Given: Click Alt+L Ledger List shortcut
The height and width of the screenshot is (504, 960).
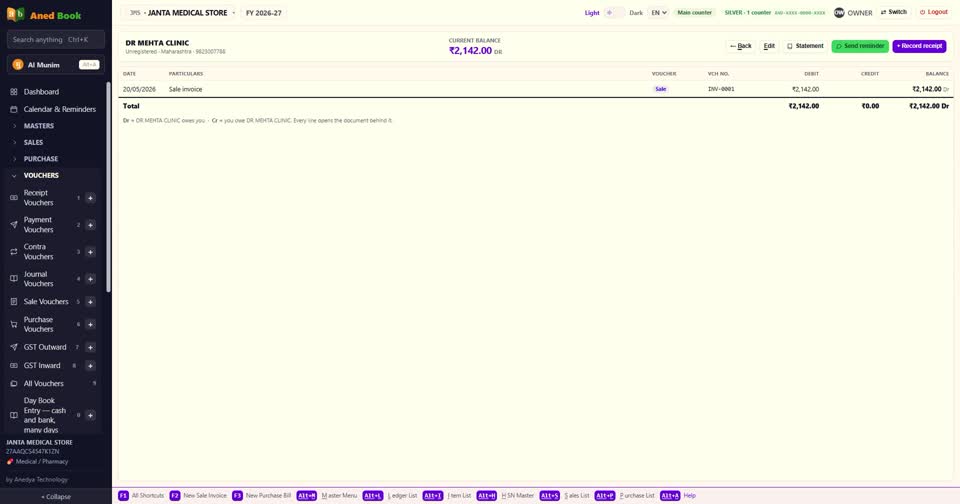Looking at the screenshot, I should (390, 495).
